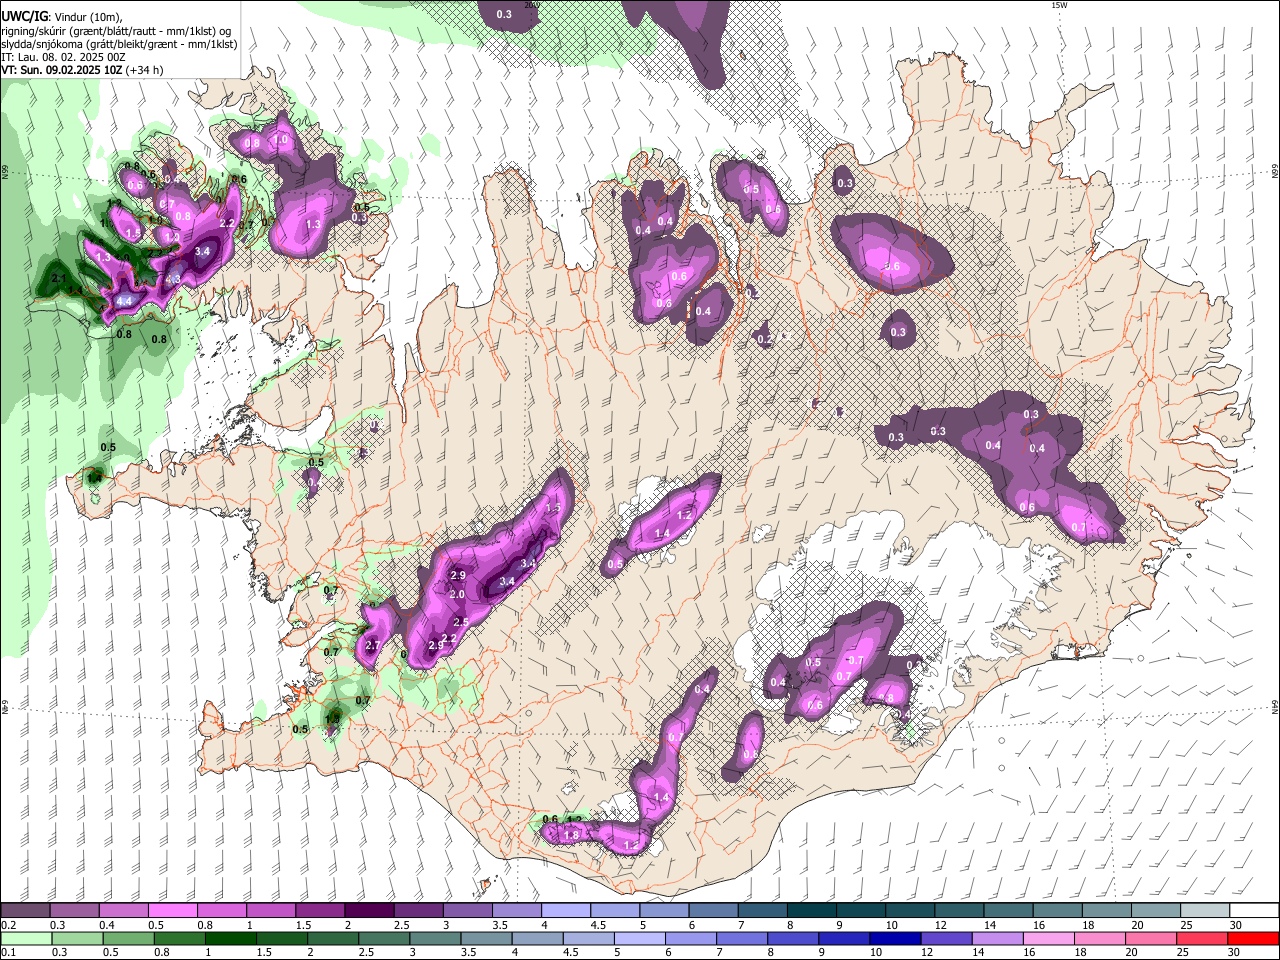
Task: Select the top-row legend swatch between 0.4 and 0.5
Action: pyautogui.click(x=123, y=910)
